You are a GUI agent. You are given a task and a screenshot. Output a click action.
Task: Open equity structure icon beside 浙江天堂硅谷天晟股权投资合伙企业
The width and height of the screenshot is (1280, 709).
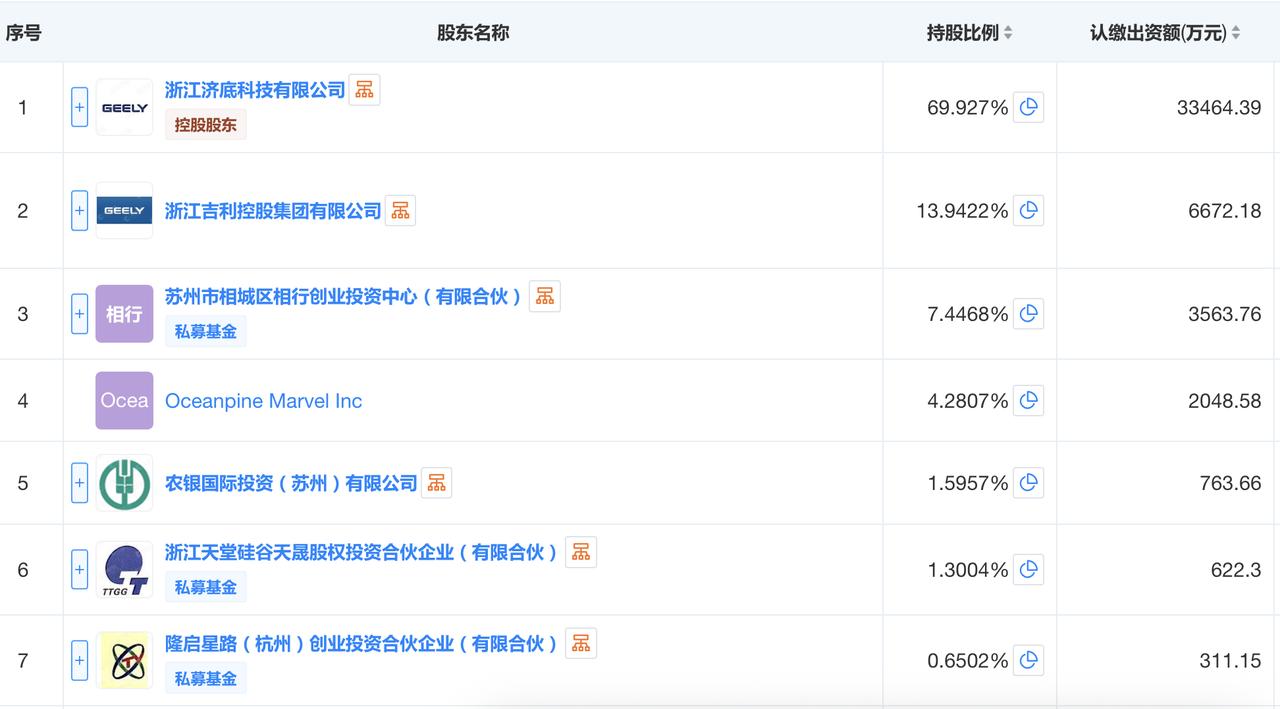click(x=581, y=552)
